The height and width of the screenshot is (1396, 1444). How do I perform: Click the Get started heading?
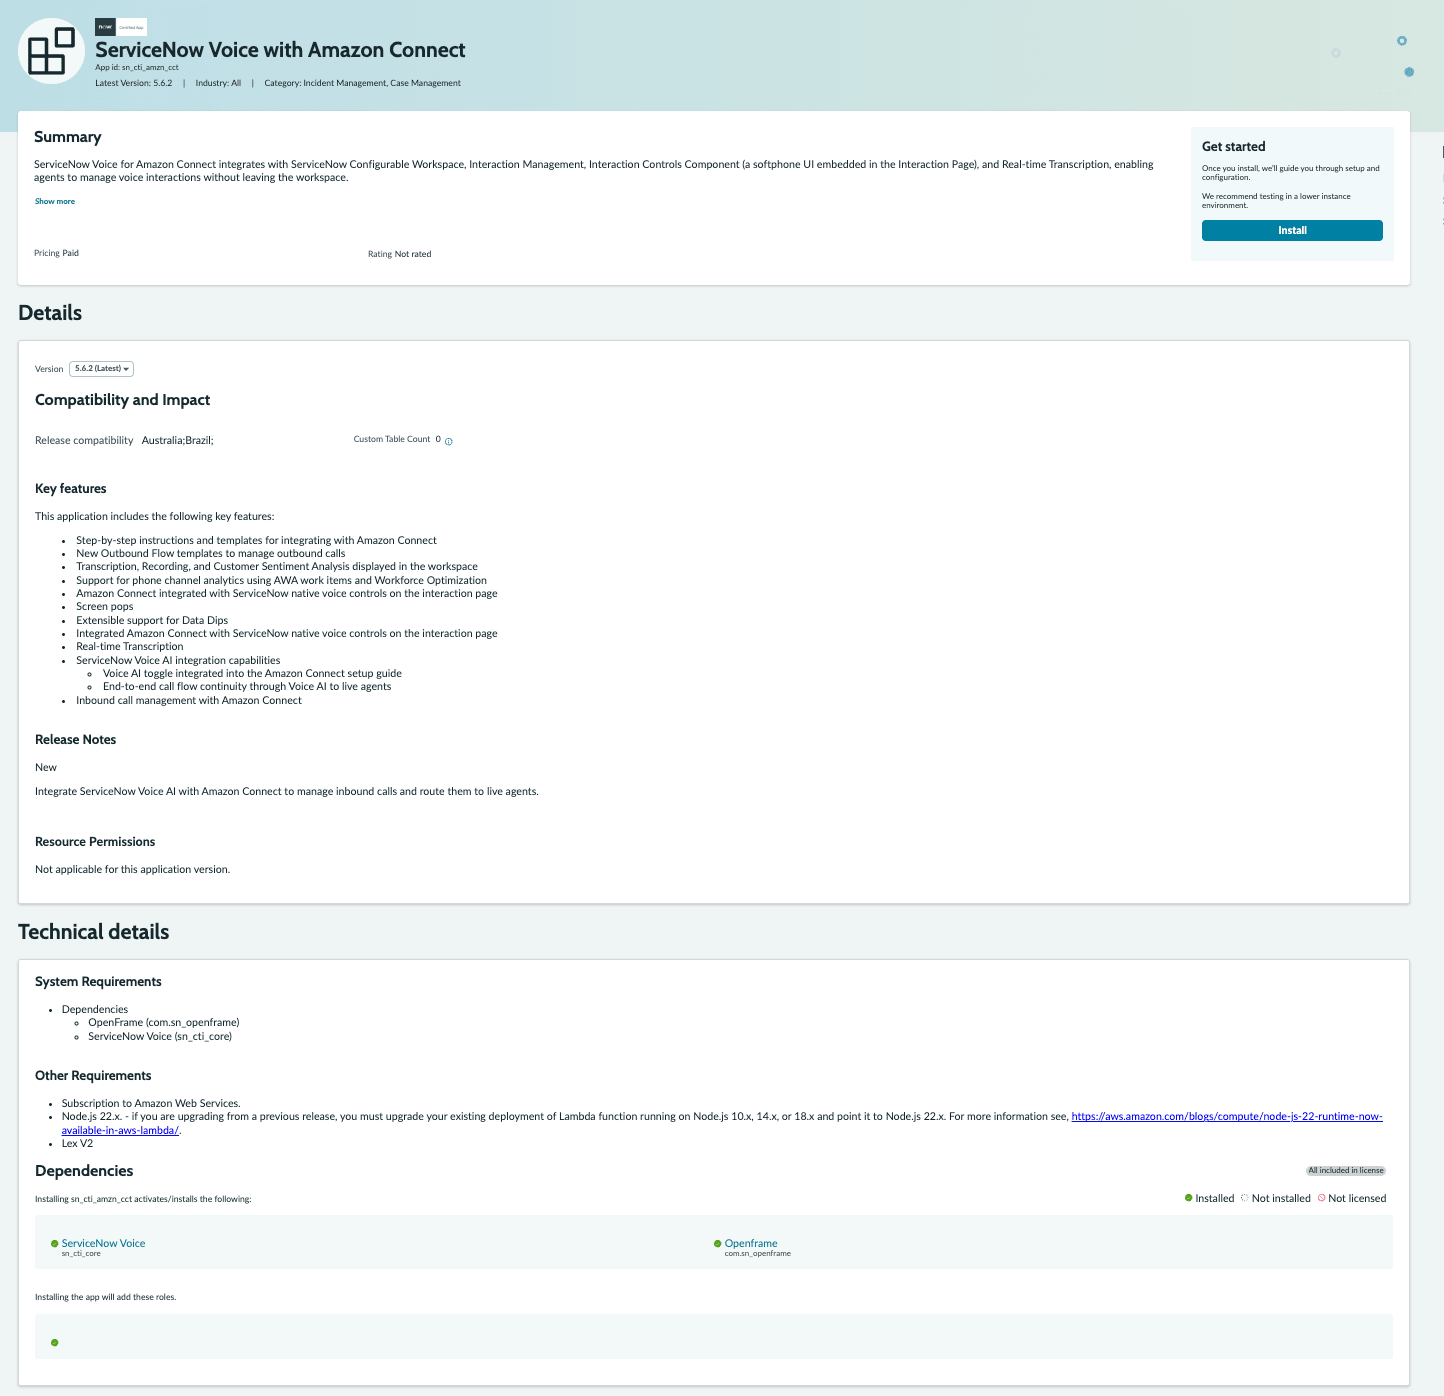pyautogui.click(x=1233, y=147)
